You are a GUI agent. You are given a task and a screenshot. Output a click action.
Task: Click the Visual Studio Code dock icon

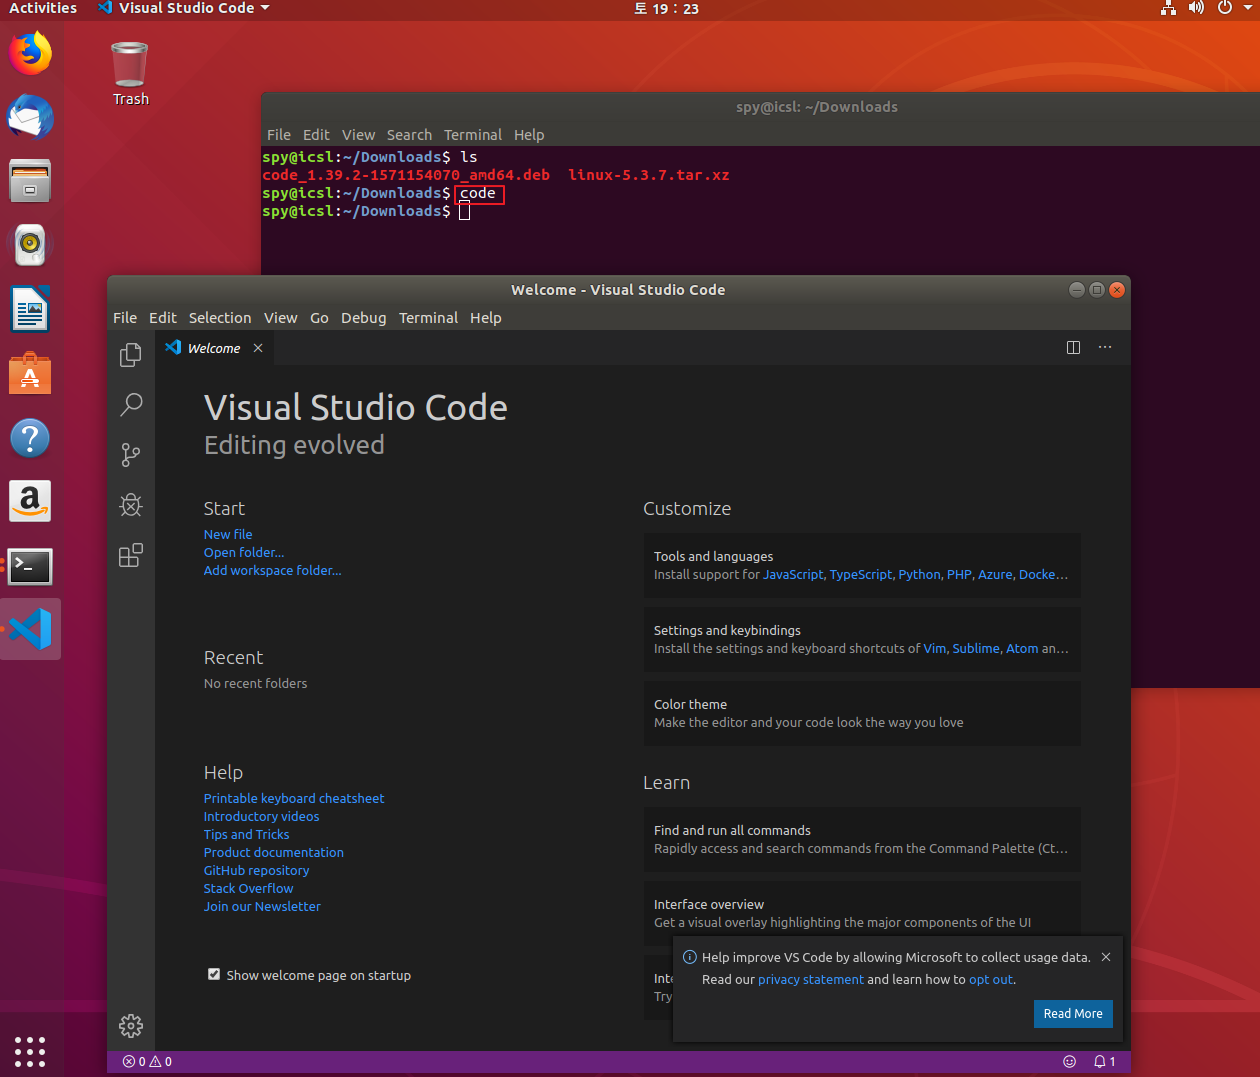pyautogui.click(x=30, y=629)
